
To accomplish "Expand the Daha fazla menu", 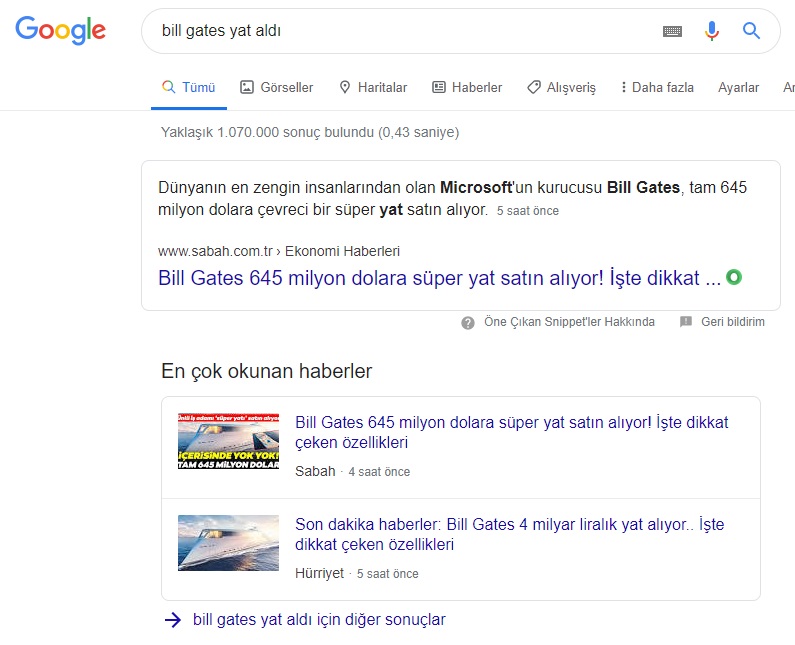I will point(658,87).
